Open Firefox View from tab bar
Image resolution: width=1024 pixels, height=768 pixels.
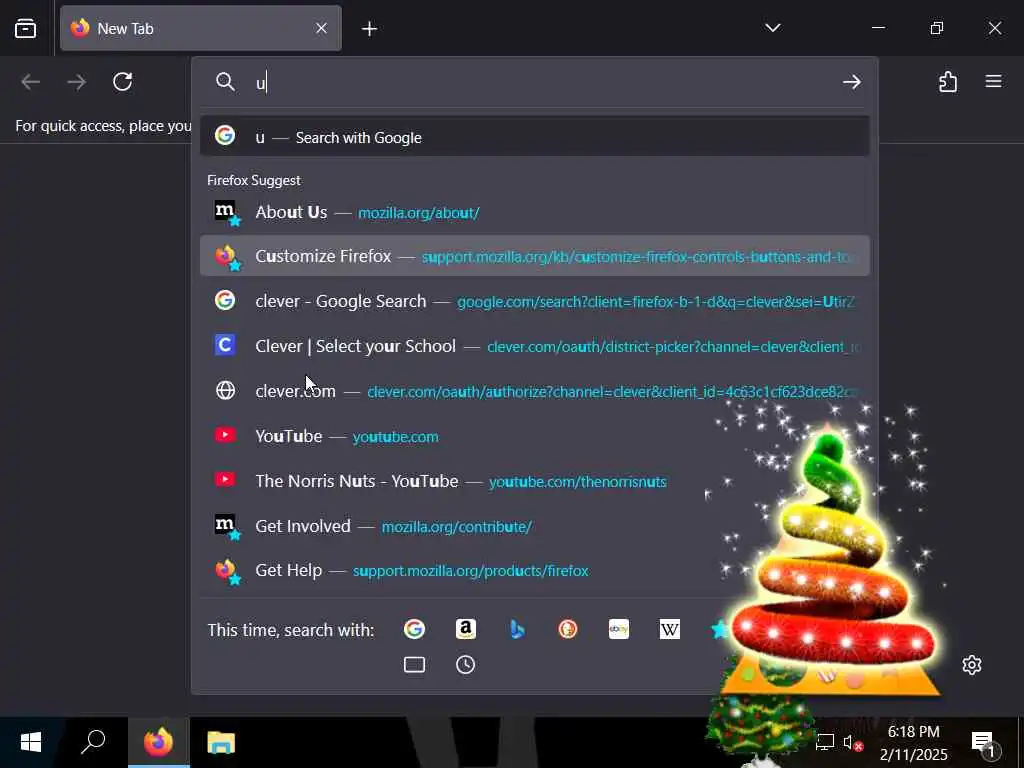(x=25, y=29)
